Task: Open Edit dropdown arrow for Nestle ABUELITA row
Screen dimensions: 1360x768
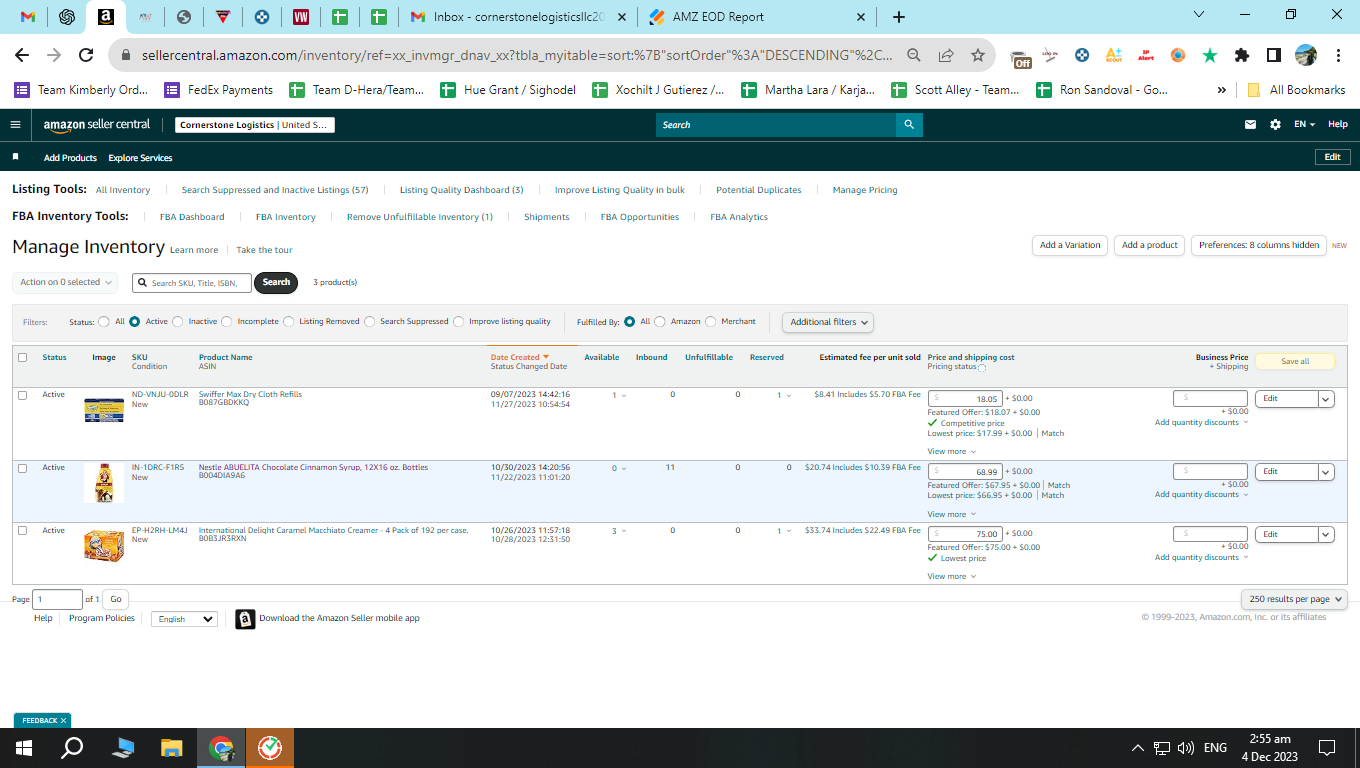Action: tap(1326, 472)
